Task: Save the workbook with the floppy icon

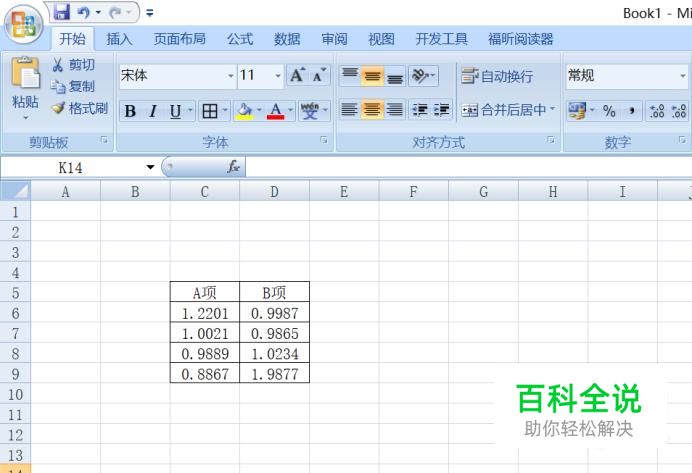Action: coord(62,12)
